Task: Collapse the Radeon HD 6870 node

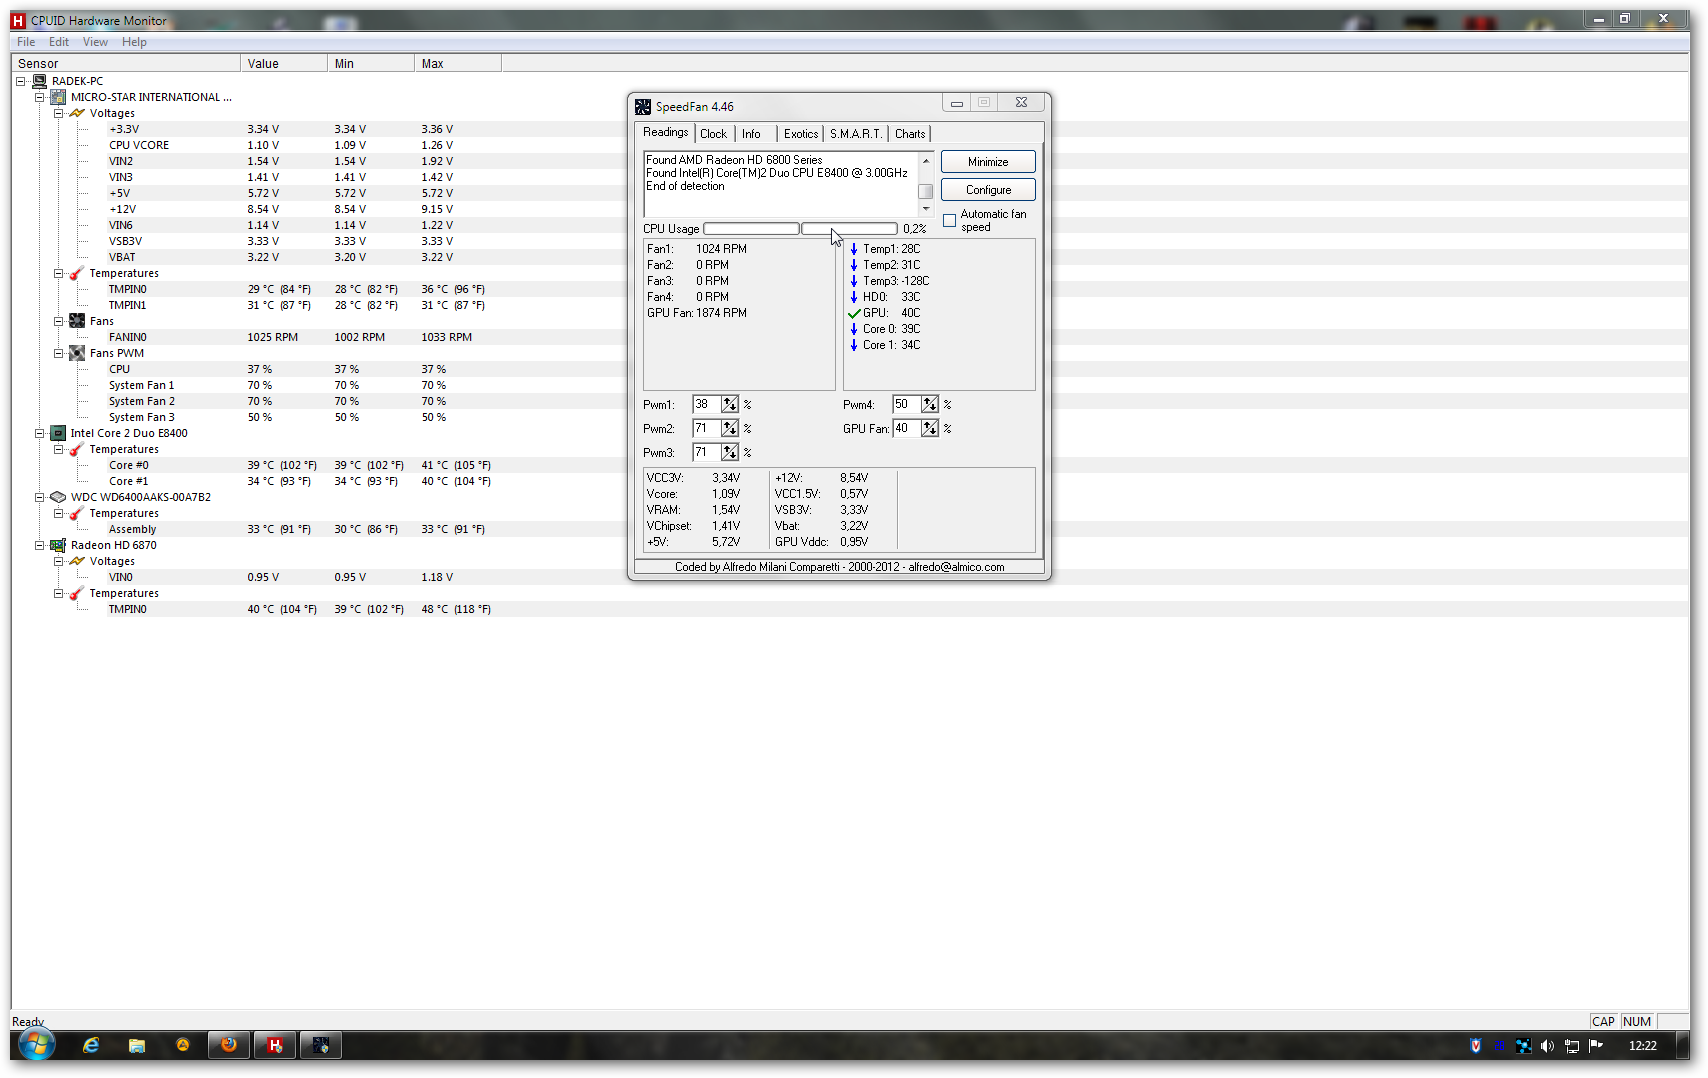Action: [39, 545]
